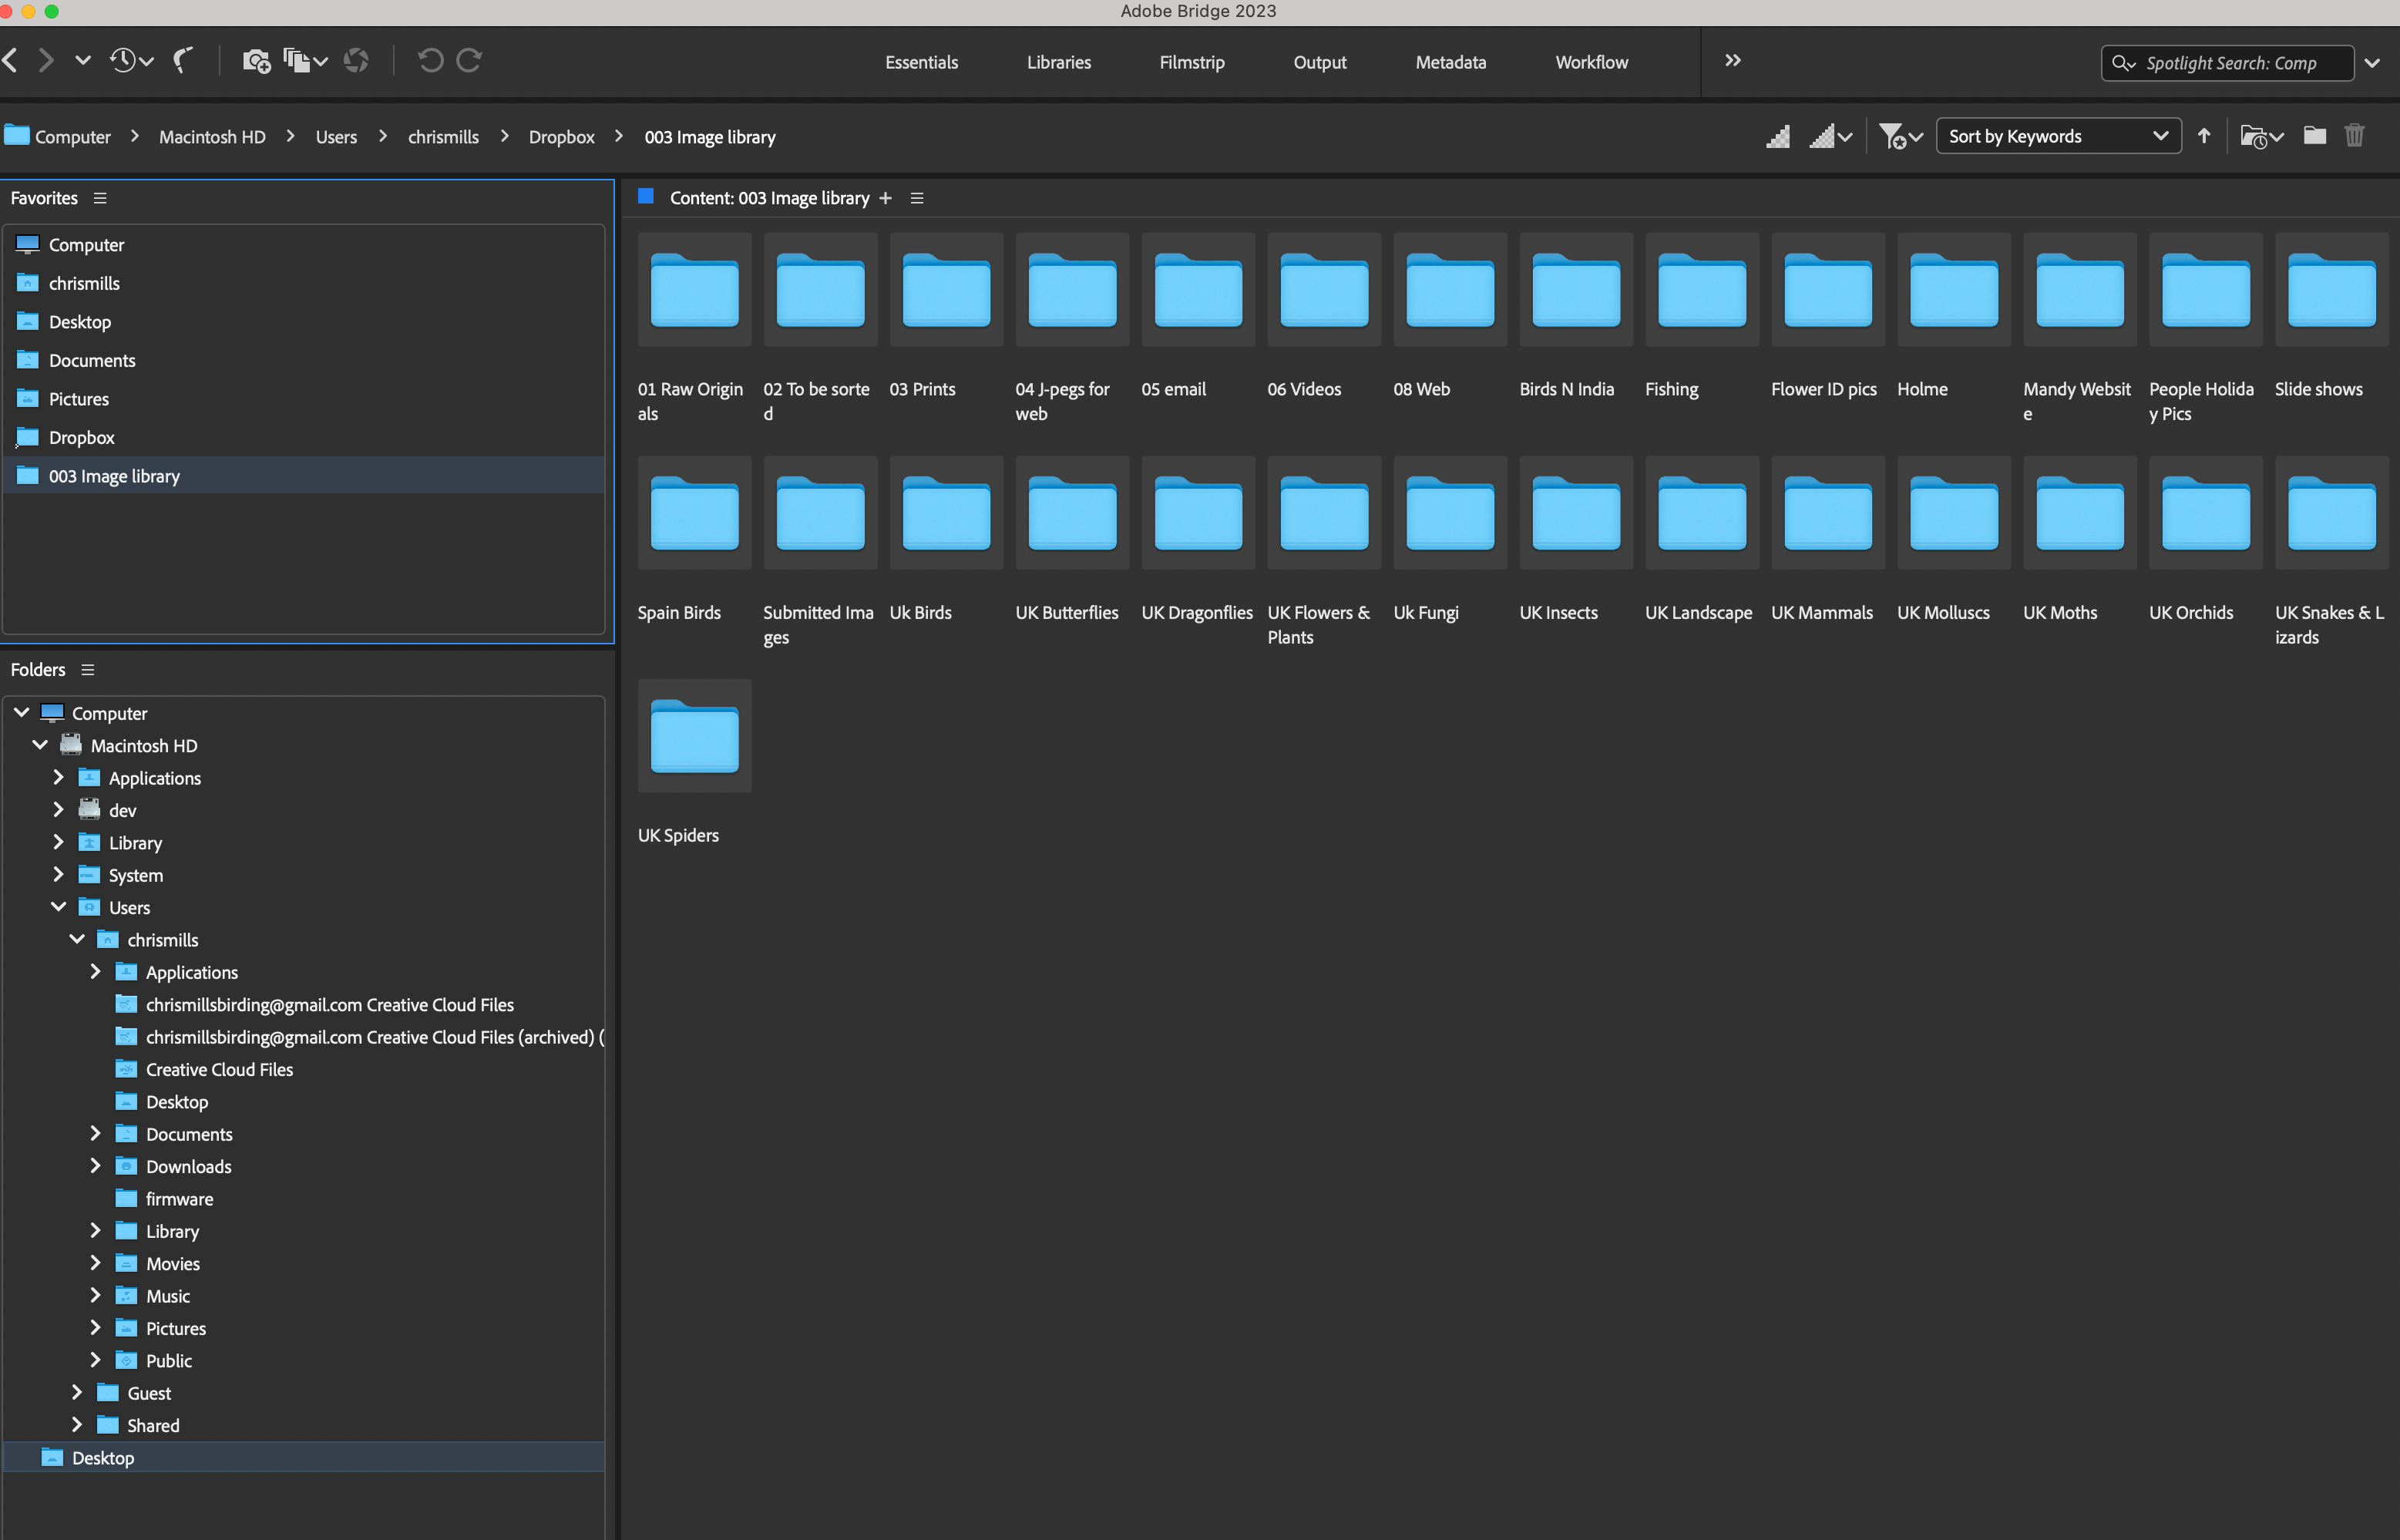Select UK Orchids folder thumbnail
Screen dimensions: 2400x1540
point(2205,513)
